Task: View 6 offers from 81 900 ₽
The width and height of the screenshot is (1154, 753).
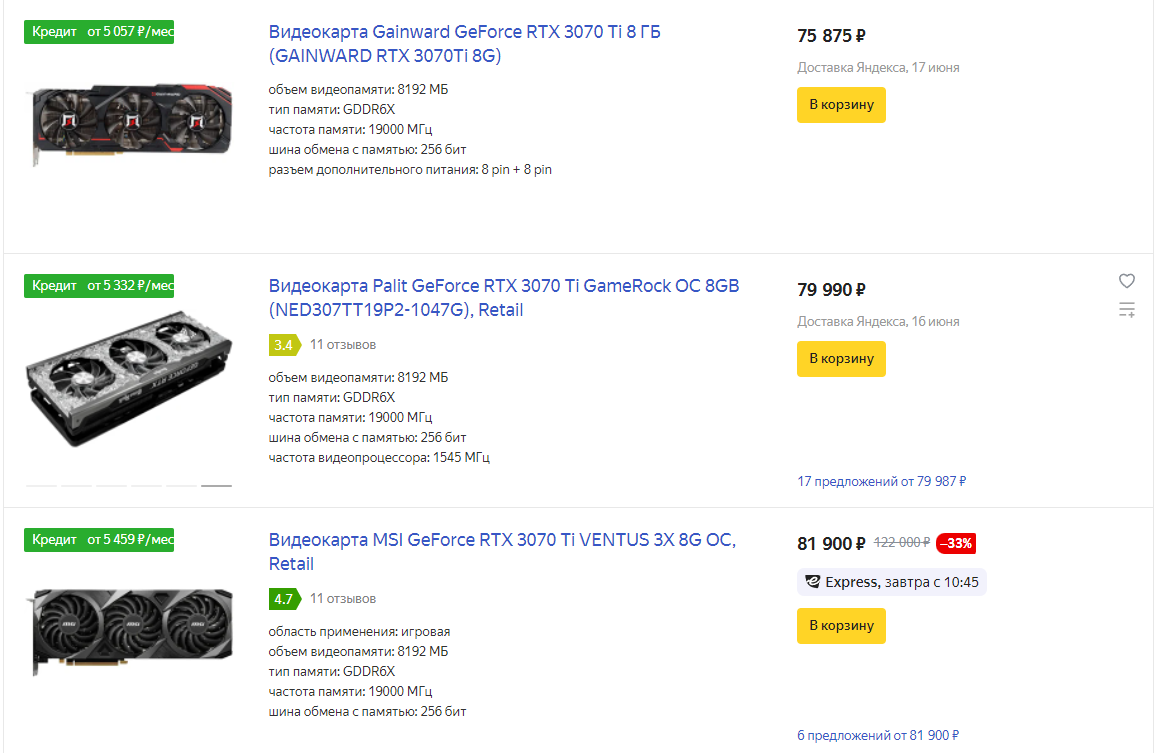Action: pyautogui.click(x=877, y=736)
